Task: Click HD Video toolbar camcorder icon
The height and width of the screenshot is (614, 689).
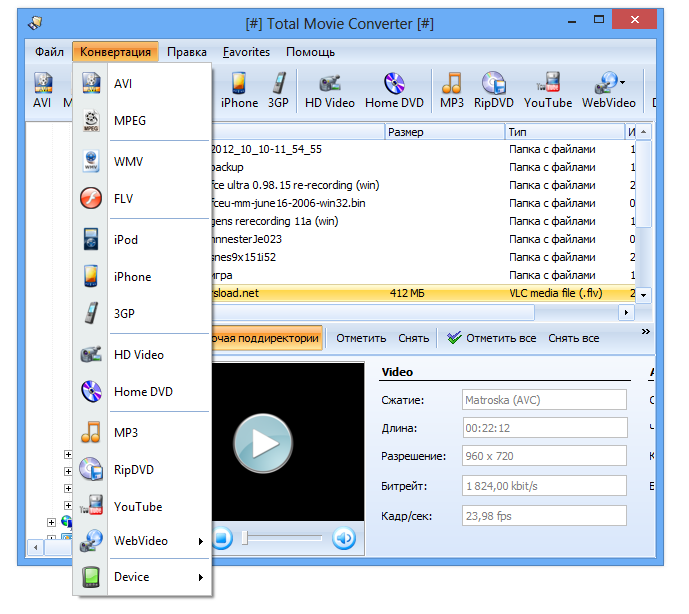Action: point(330,90)
